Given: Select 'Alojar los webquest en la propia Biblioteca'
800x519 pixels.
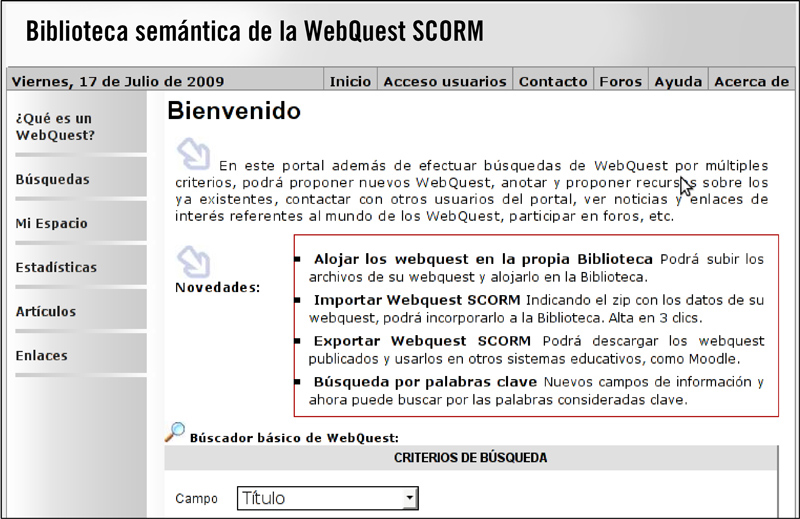Looking at the screenshot, I should coord(483,259).
